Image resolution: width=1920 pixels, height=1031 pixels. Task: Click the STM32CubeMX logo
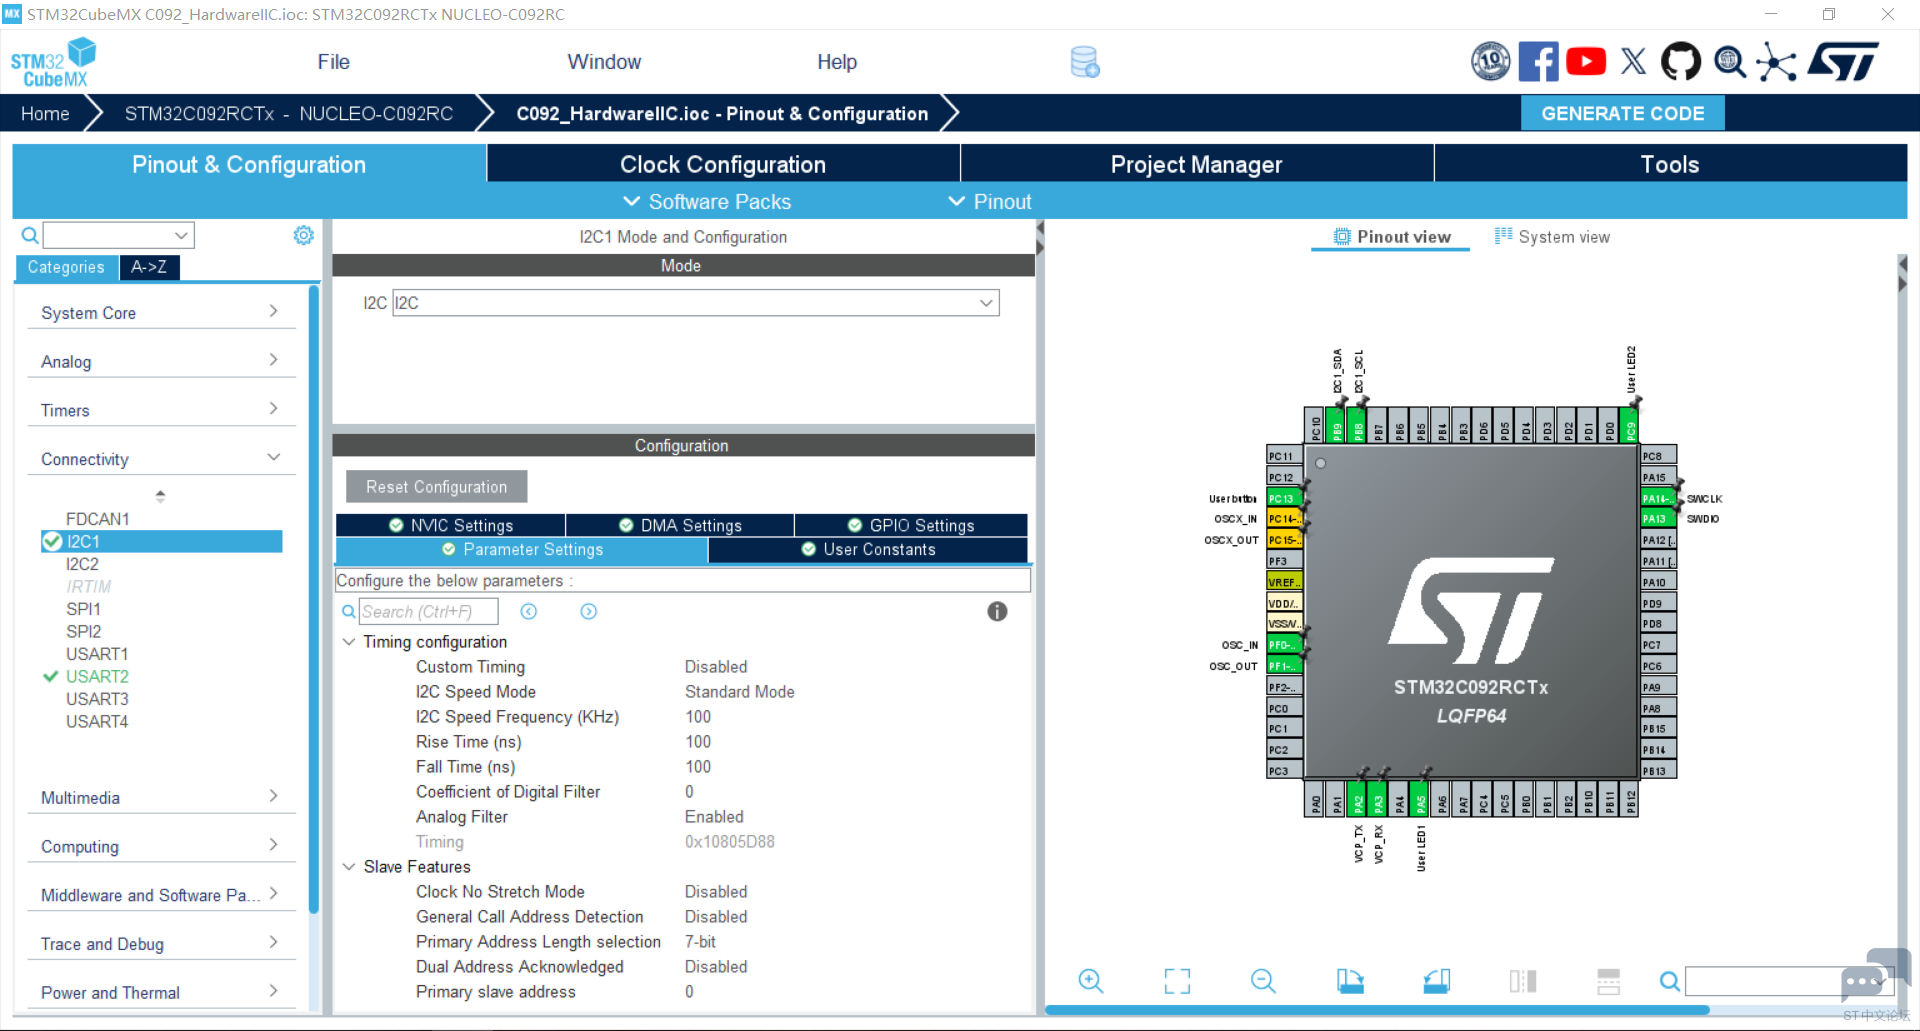pos(53,62)
